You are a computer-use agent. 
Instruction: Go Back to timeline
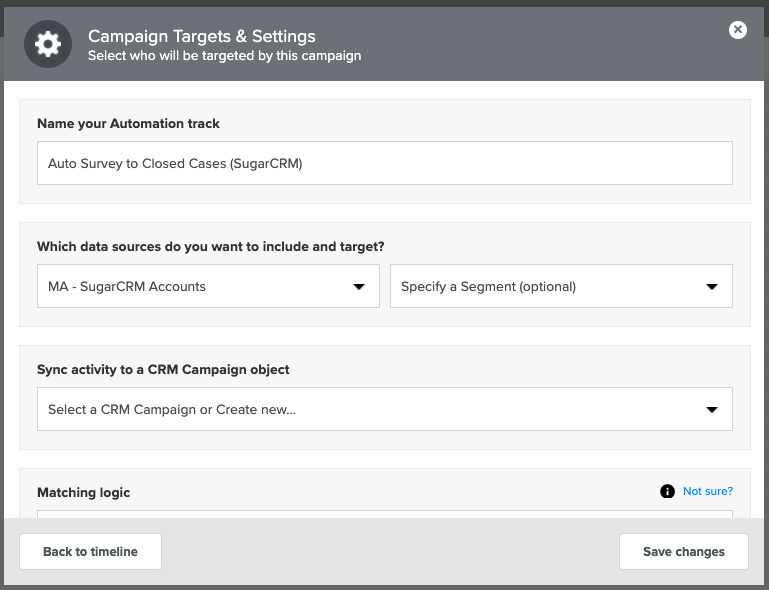91,552
